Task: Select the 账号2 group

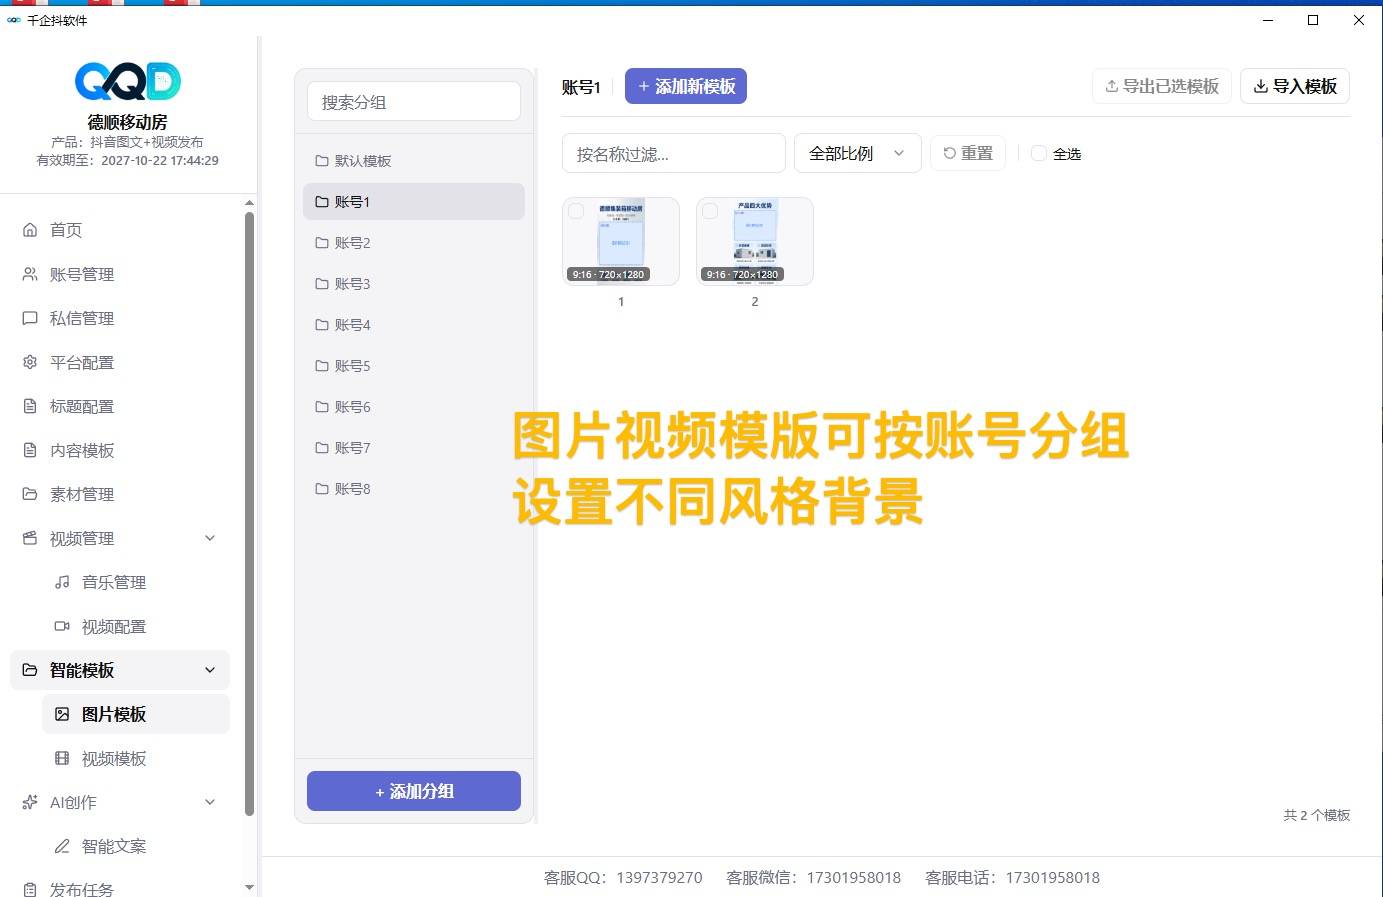Action: [414, 243]
